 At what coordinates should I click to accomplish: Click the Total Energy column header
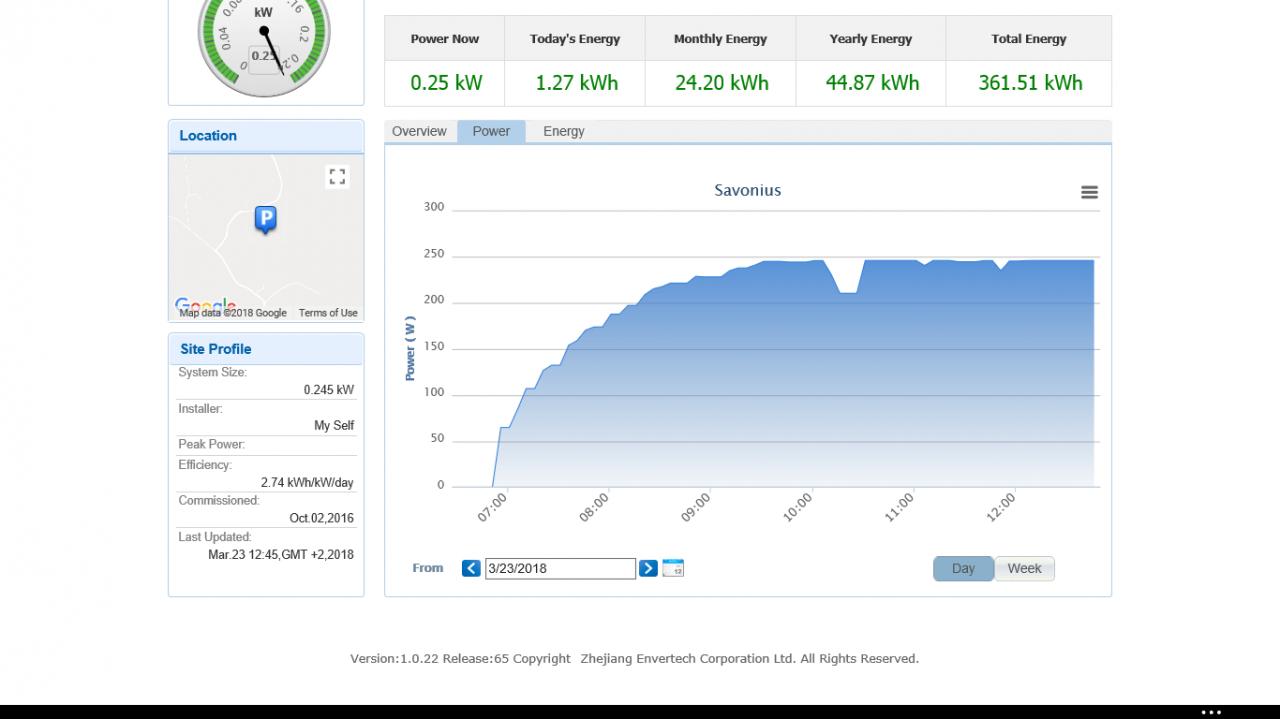(x=1029, y=39)
